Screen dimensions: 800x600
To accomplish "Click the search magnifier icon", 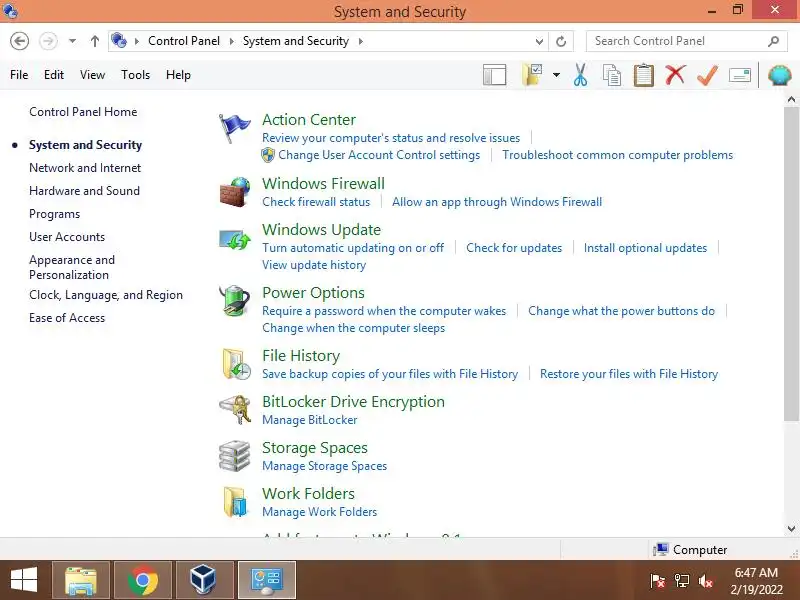I will coord(773,41).
